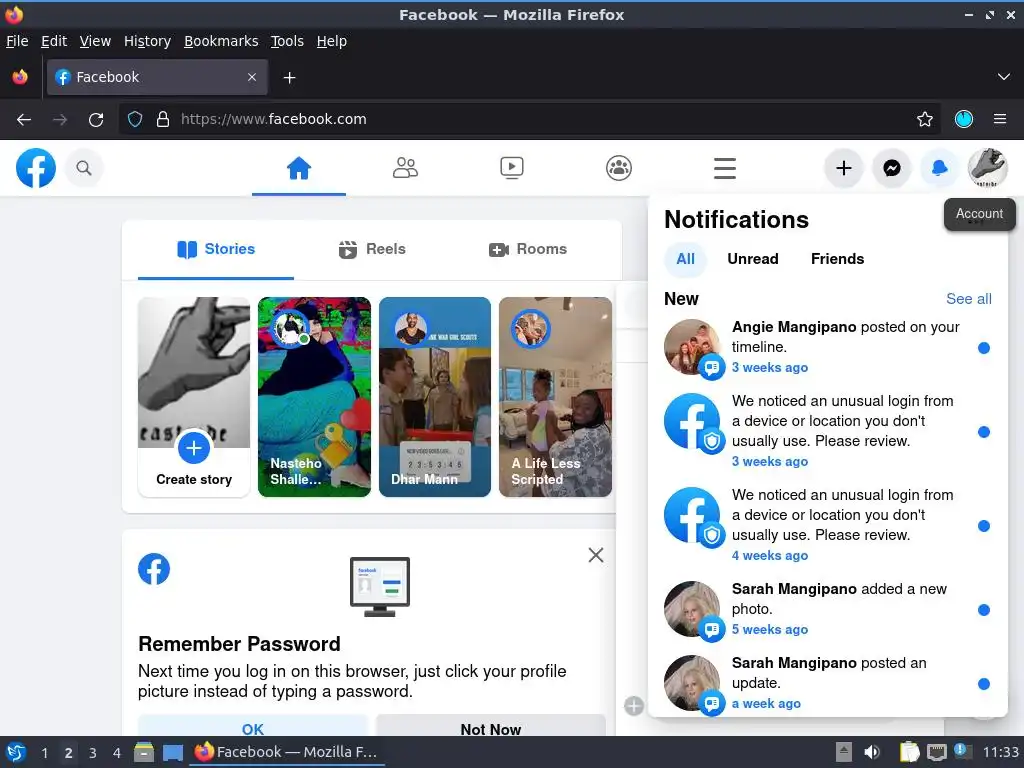Open the Tools menu
Viewport: 1024px width, 768px height.
pyautogui.click(x=287, y=41)
